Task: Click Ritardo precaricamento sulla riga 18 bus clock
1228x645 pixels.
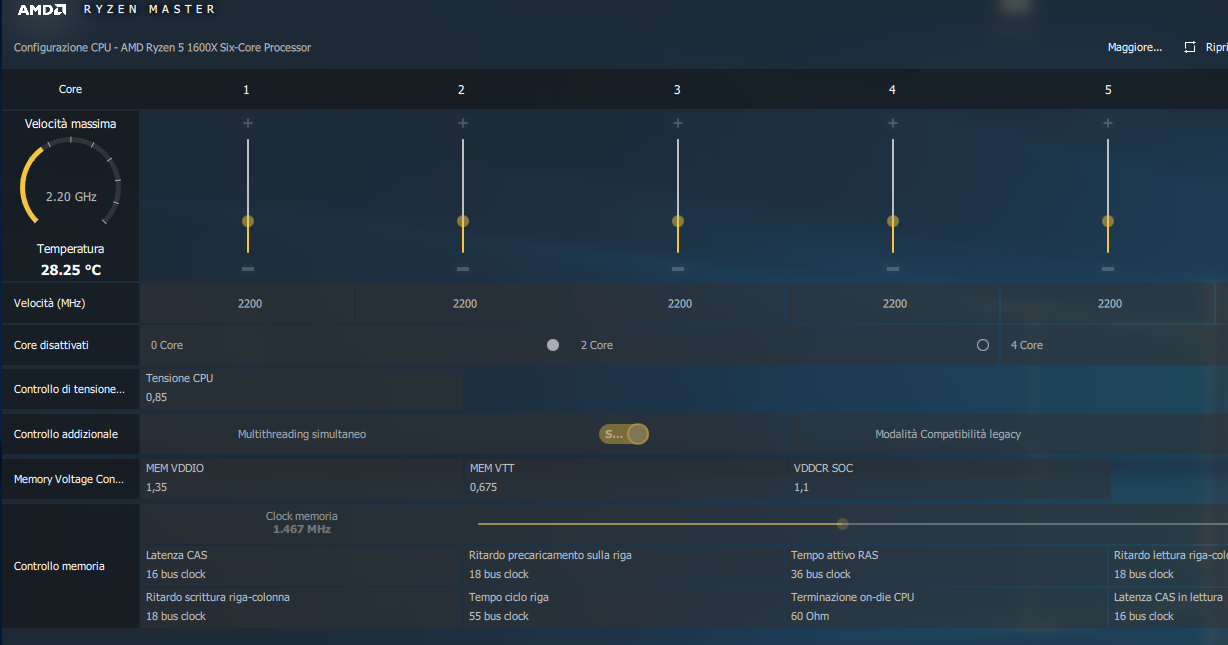Action: point(499,574)
